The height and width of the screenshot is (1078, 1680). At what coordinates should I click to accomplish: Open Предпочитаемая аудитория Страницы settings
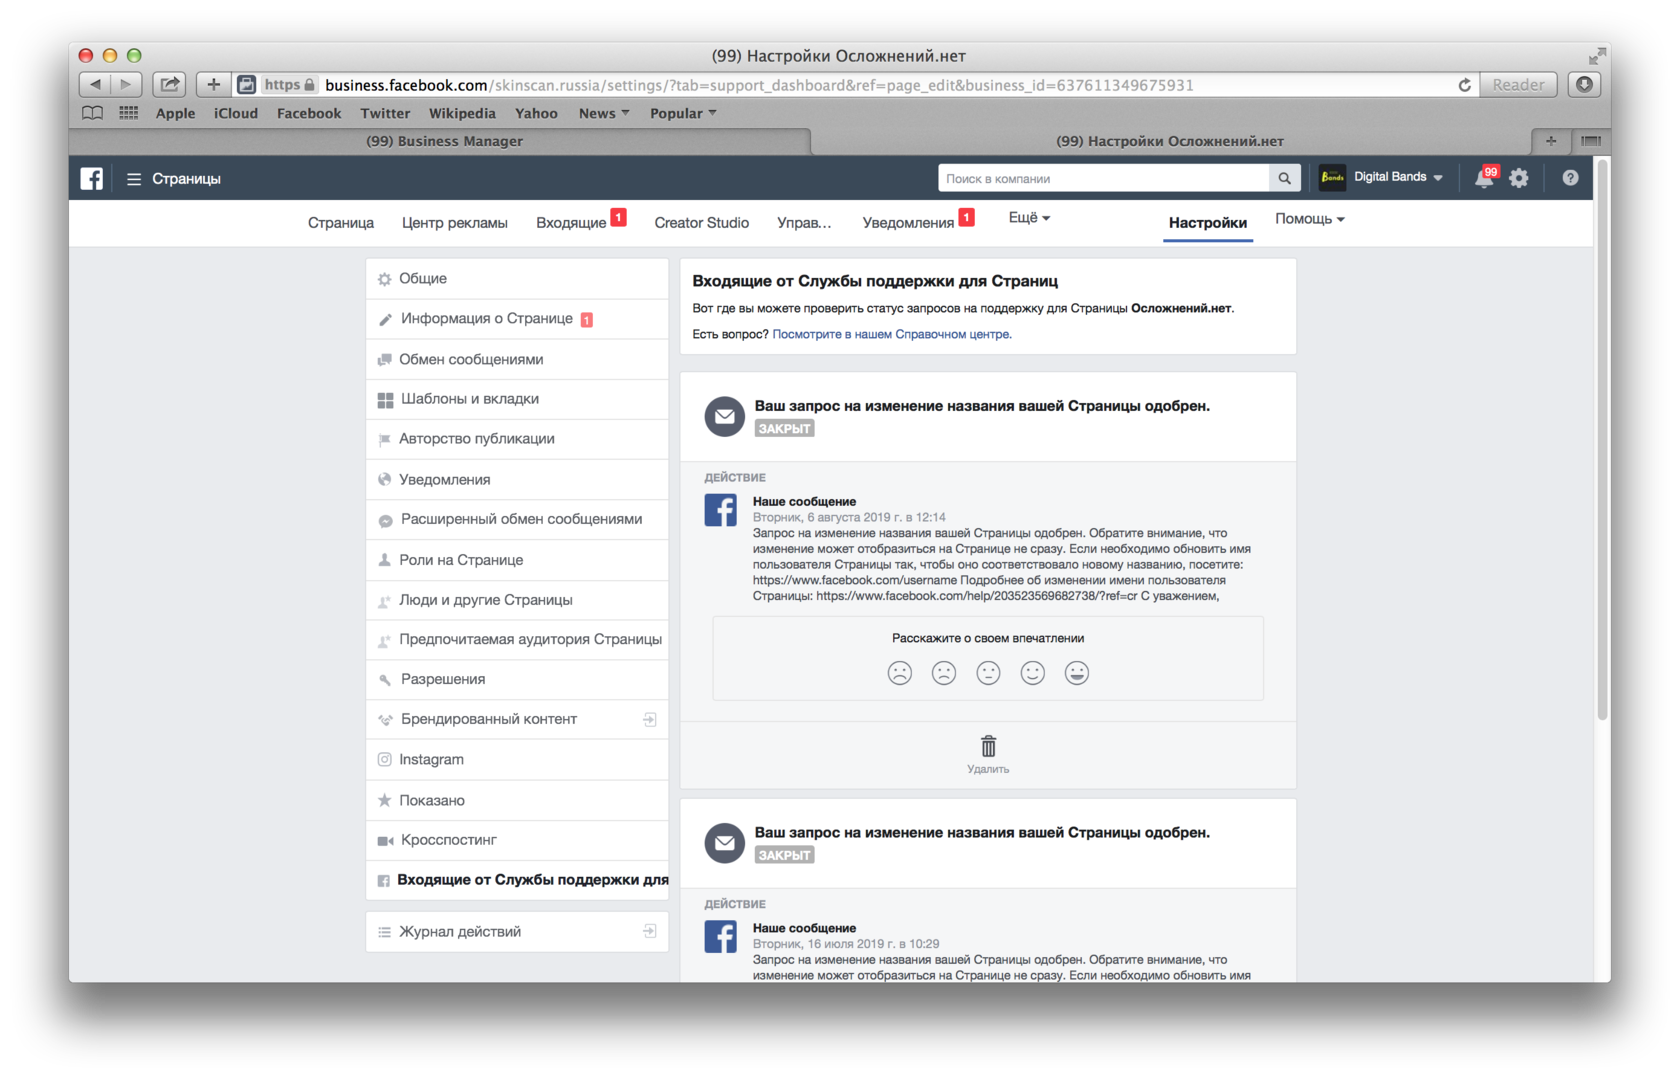tap(517, 640)
